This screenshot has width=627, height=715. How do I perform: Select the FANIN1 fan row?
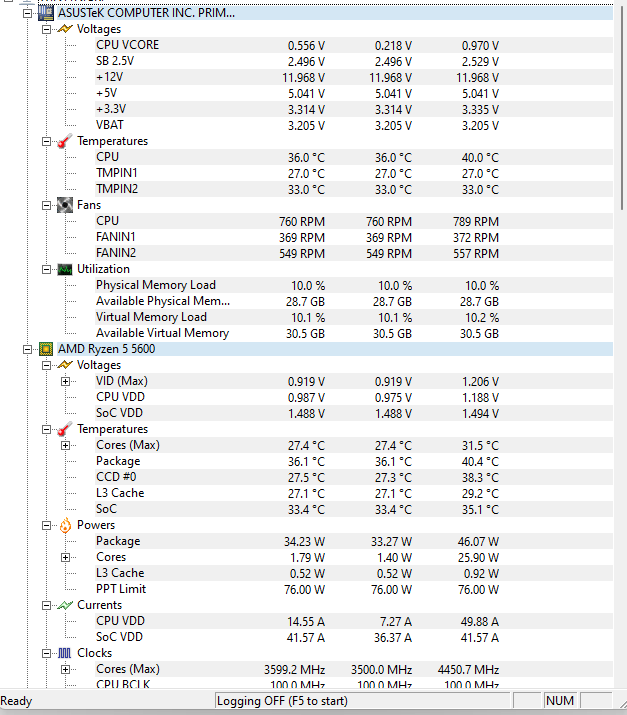pos(353,237)
